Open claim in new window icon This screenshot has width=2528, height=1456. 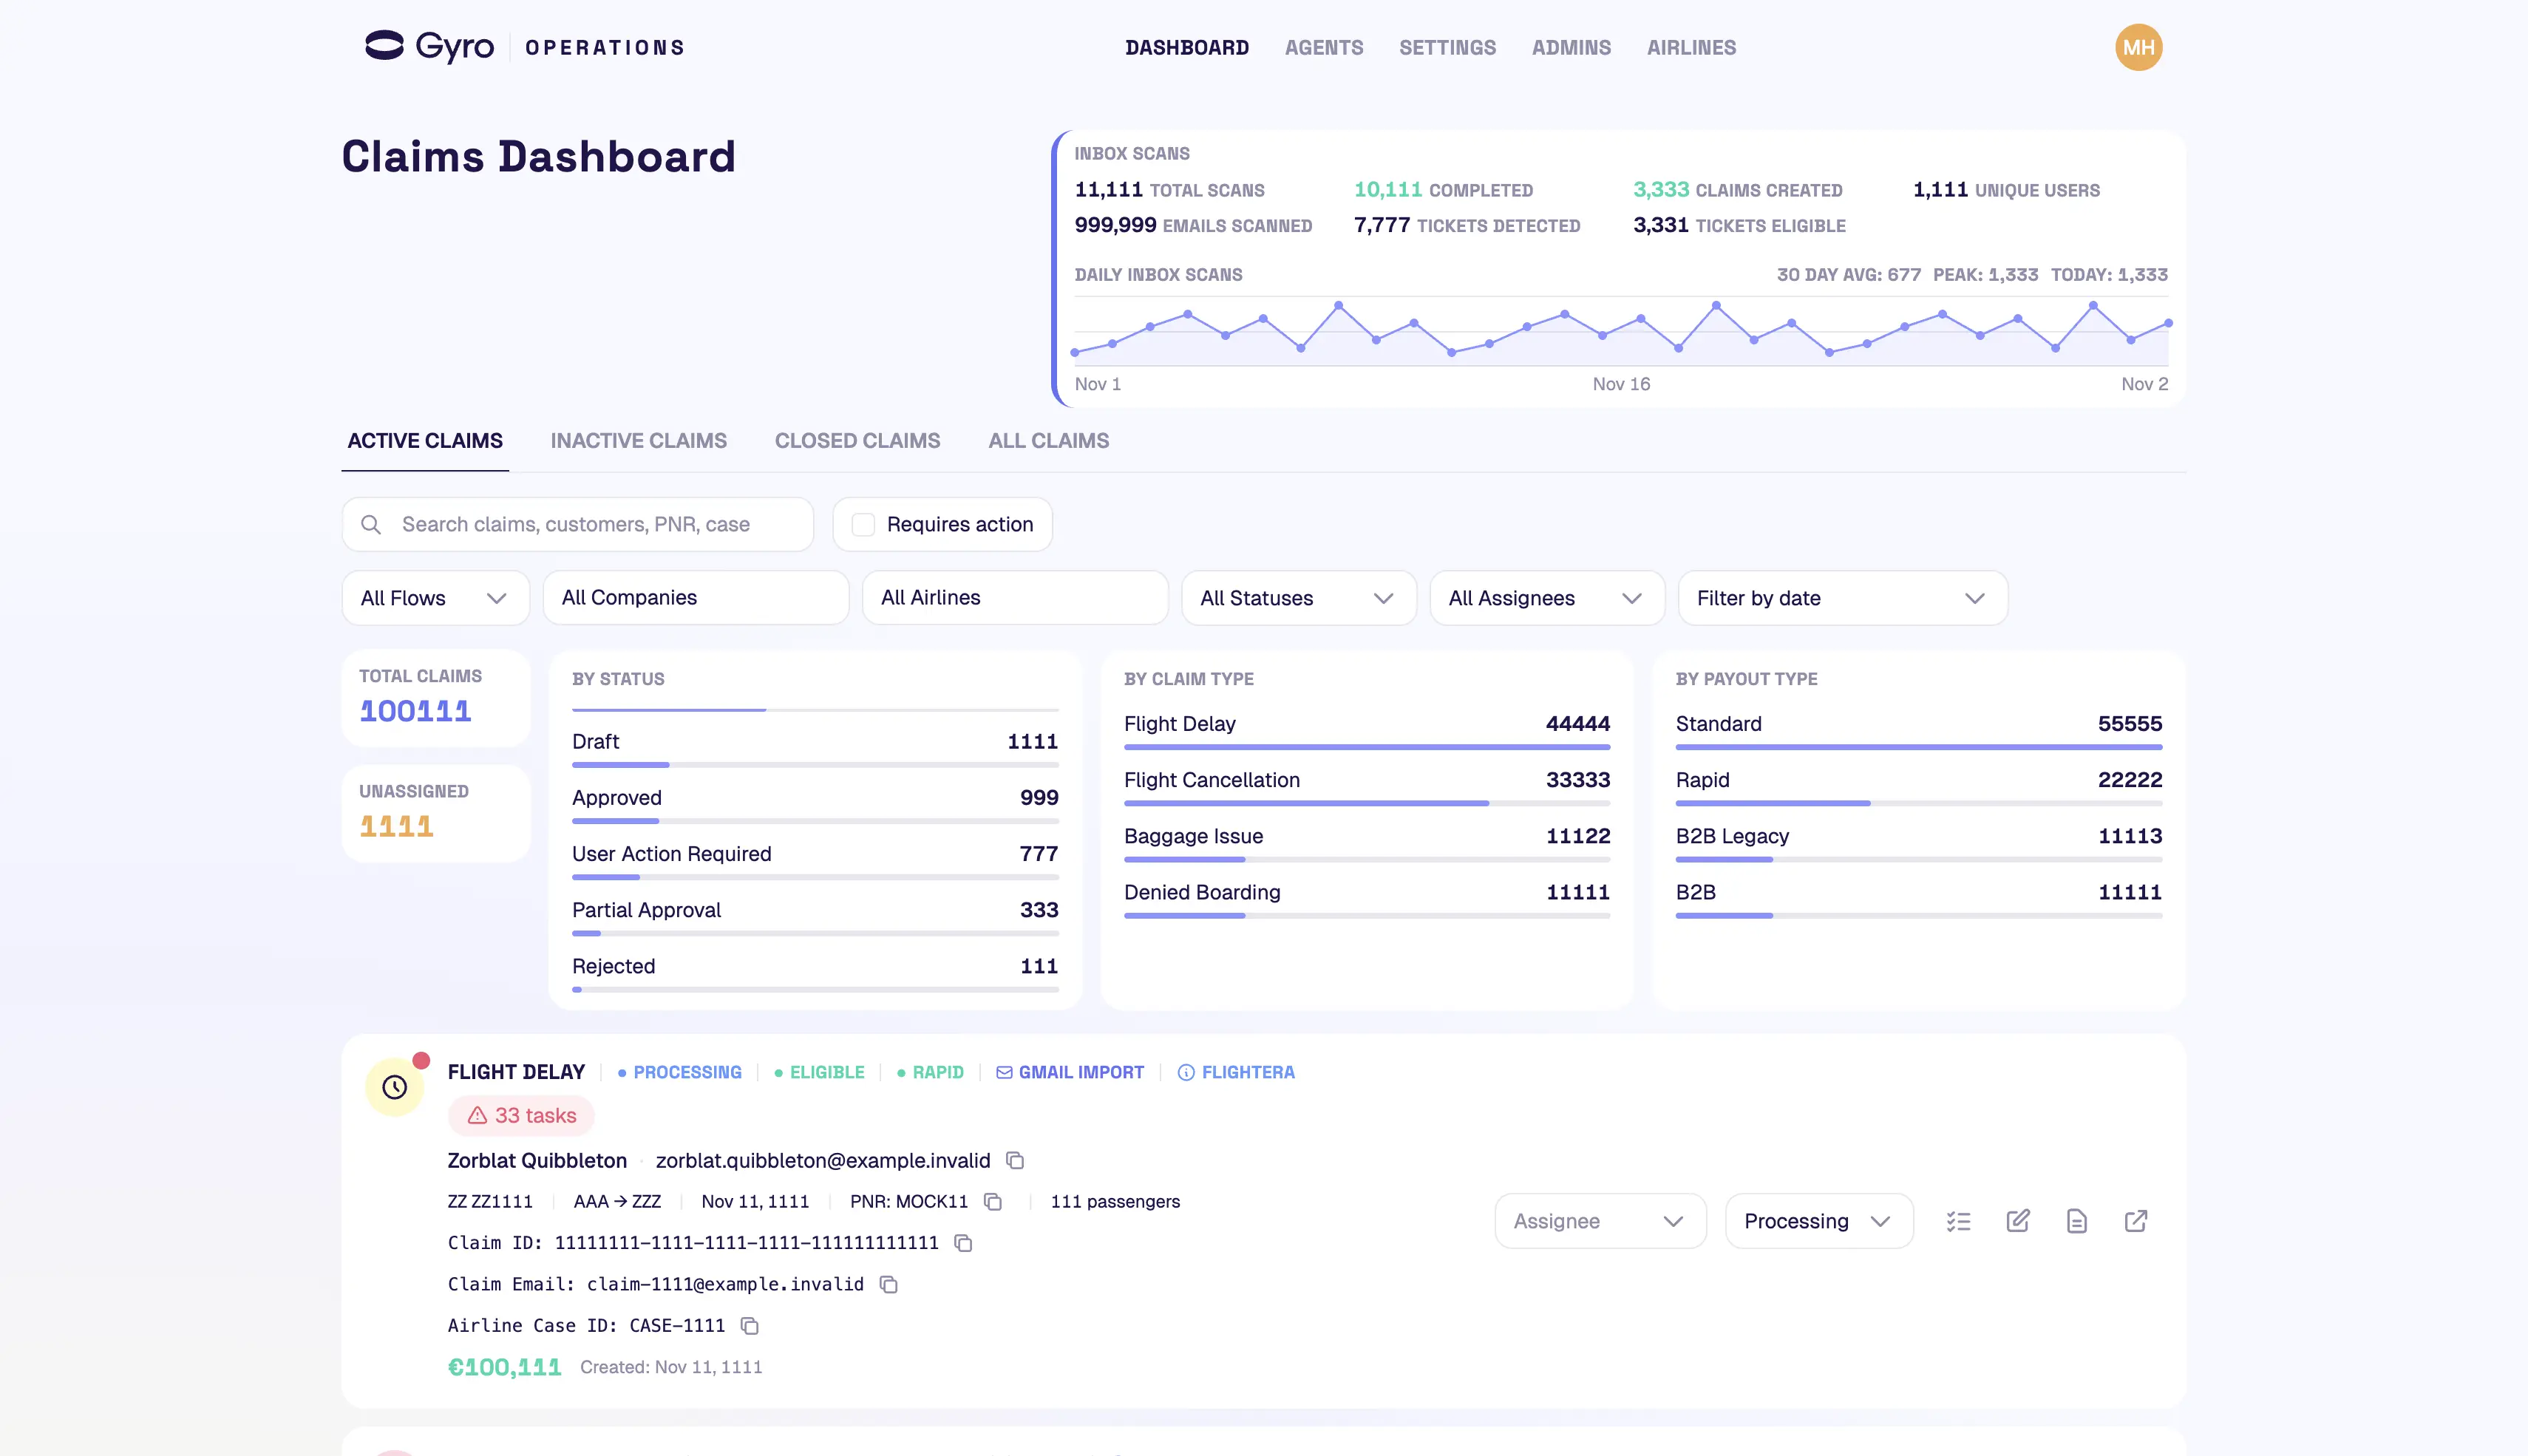[x=2136, y=1221]
